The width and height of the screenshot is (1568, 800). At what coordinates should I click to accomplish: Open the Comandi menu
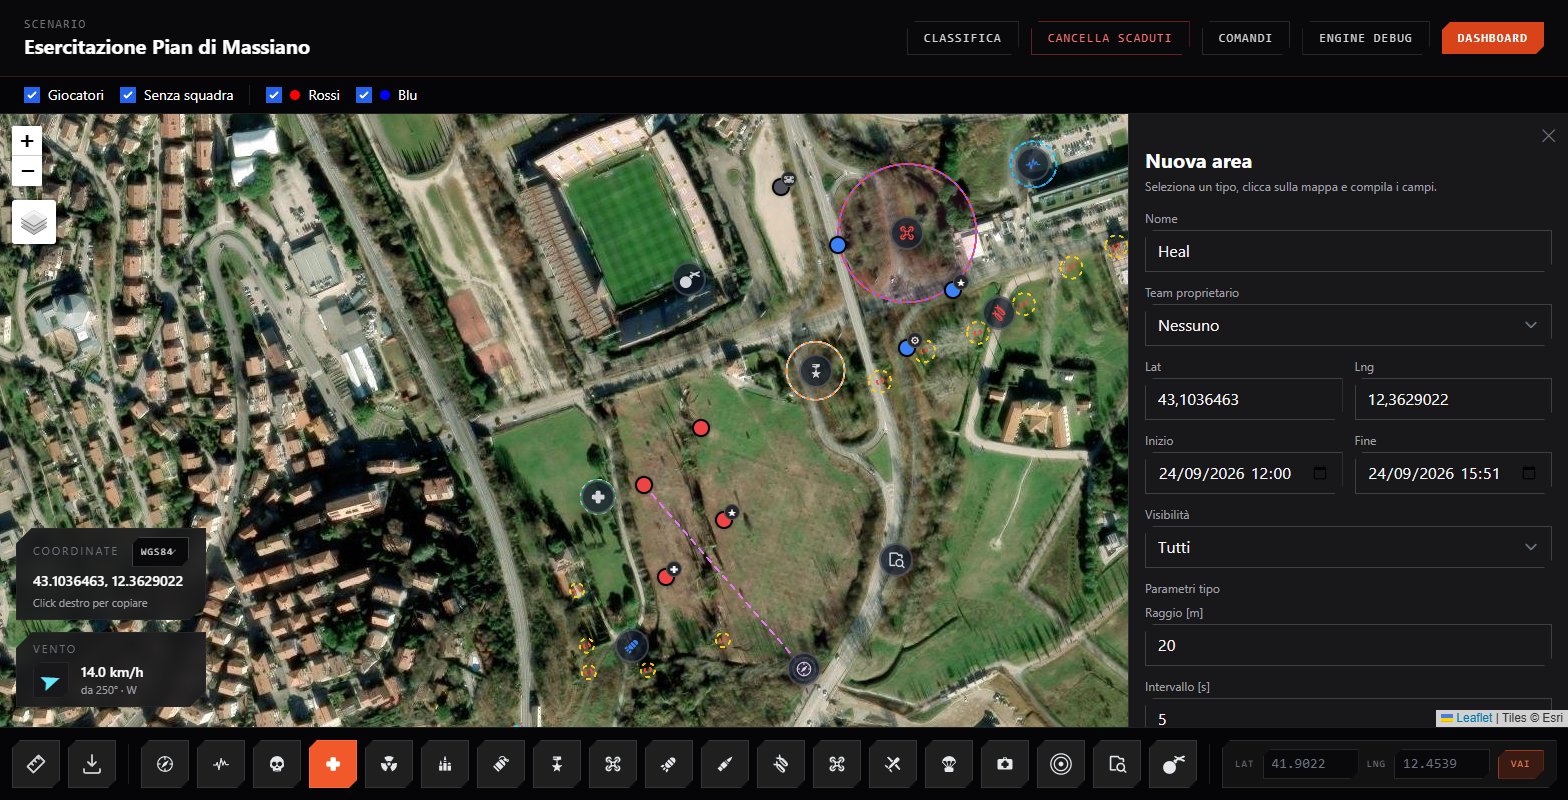pyautogui.click(x=1245, y=38)
